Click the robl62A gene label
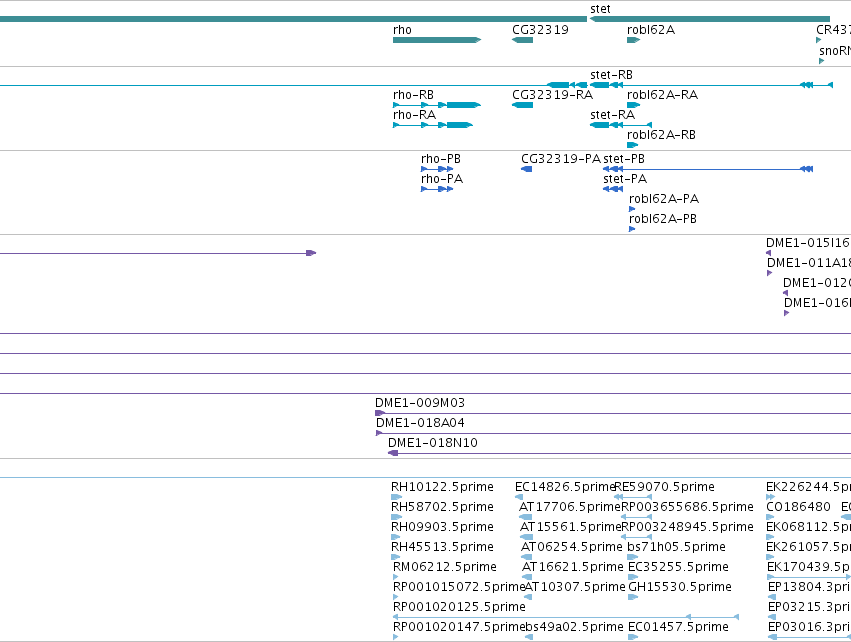The width and height of the screenshot is (851, 642). pos(651,30)
